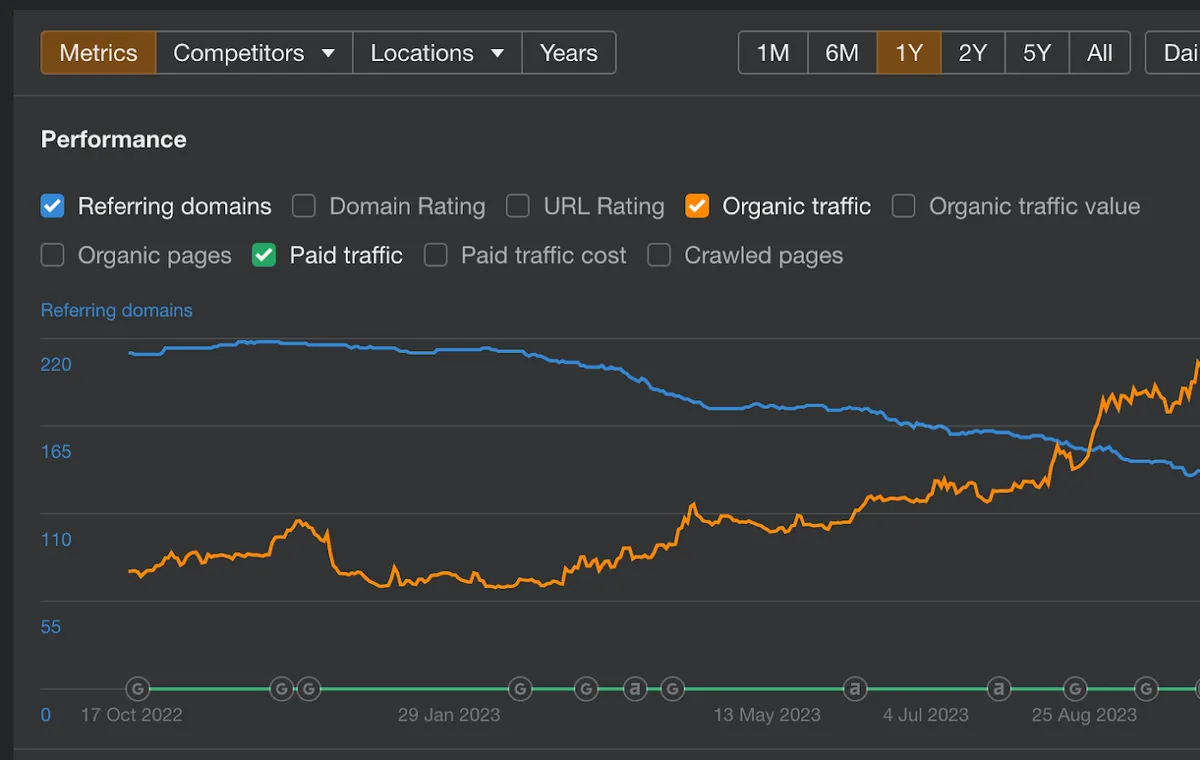Open the Competitors dropdown
1200x760 pixels.
[x=254, y=53]
